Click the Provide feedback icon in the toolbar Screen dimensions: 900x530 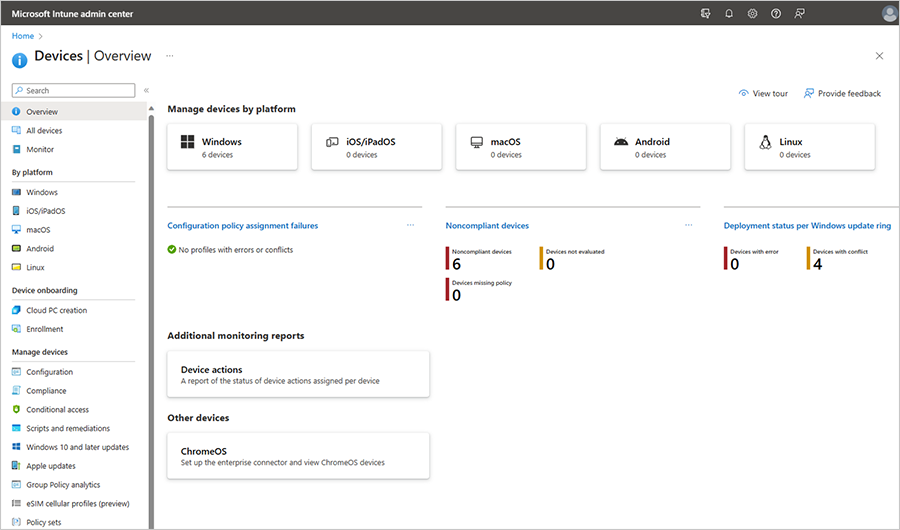[x=809, y=93]
